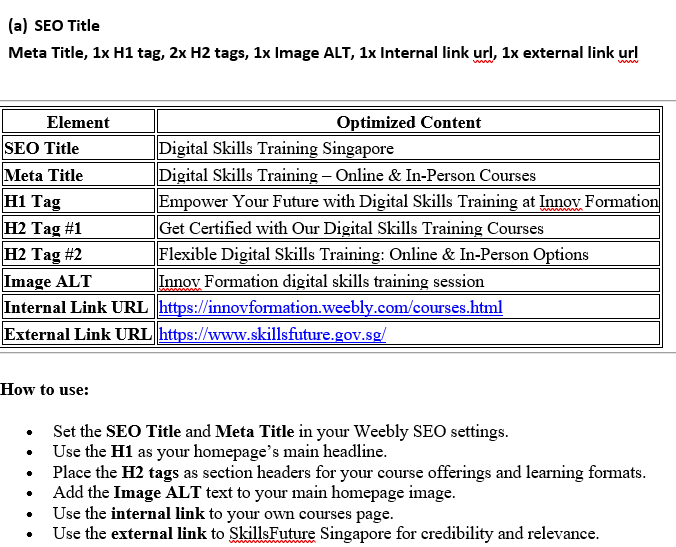Click the "Flexible Digital Skills Training" content cell
The width and height of the screenshot is (676, 547).
(374, 254)
